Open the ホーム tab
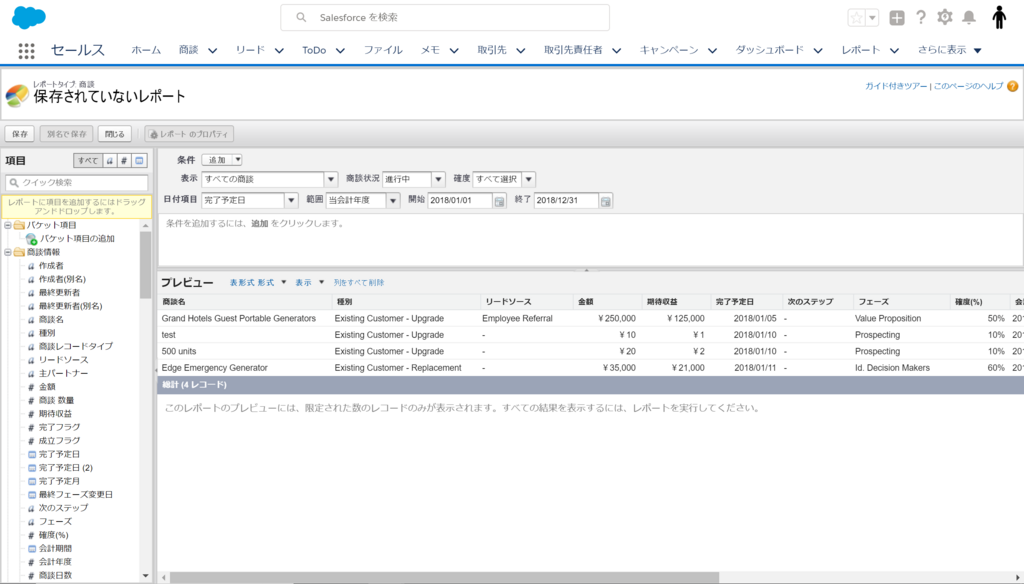1024x584 pixels. click(146, 50)
